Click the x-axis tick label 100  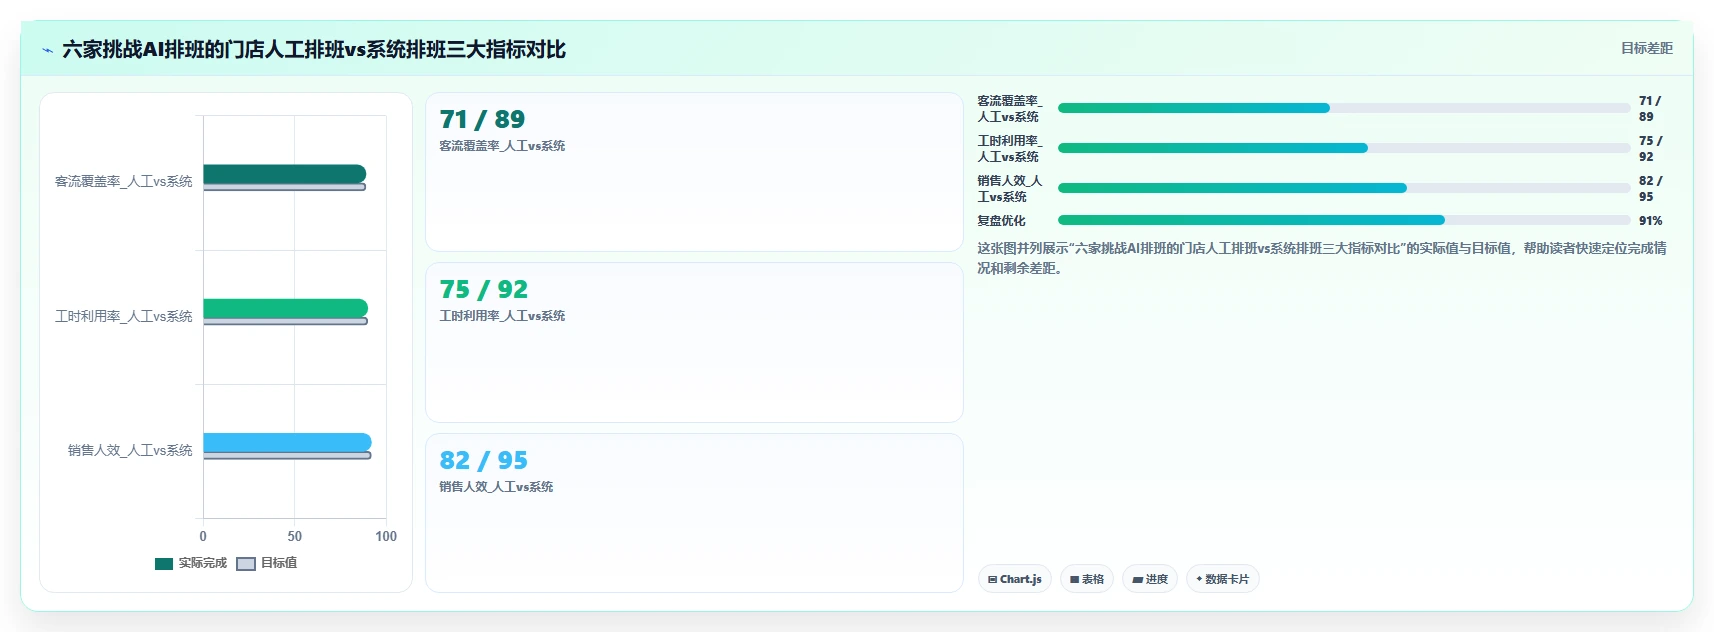[386, 536]
